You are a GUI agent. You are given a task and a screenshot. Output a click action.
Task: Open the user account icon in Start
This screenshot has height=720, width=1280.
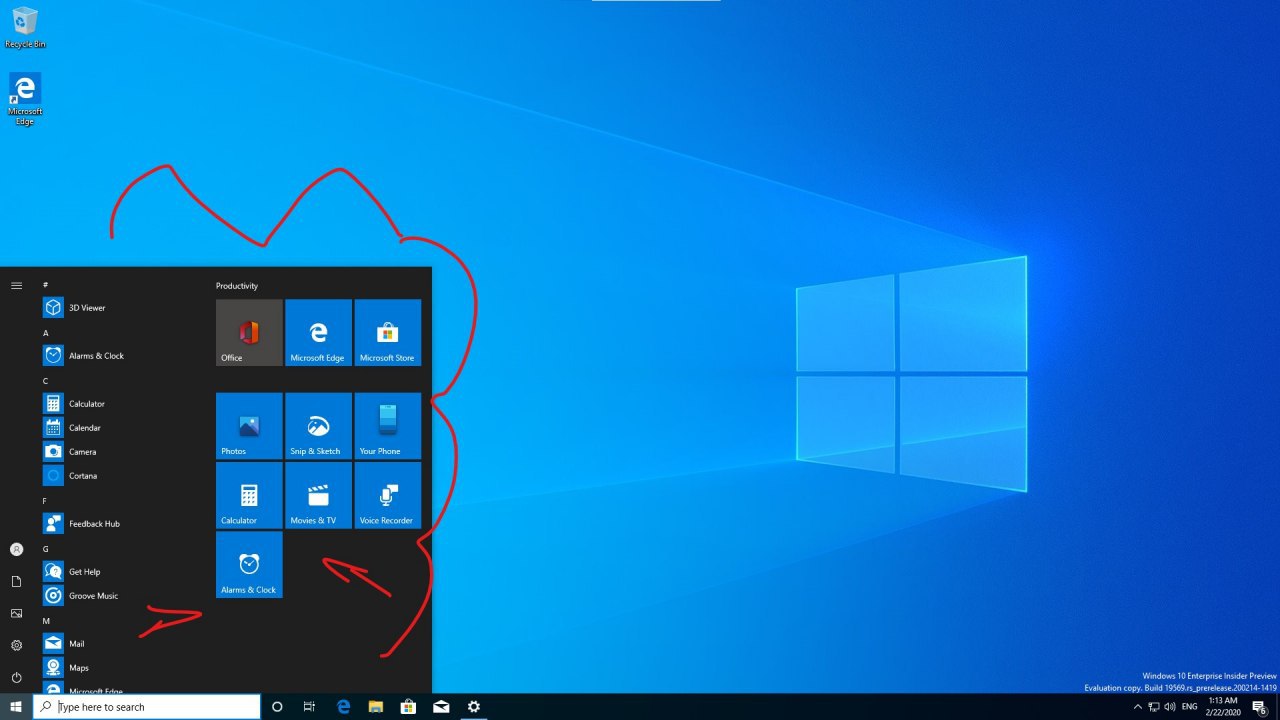[x=16, y=549]
